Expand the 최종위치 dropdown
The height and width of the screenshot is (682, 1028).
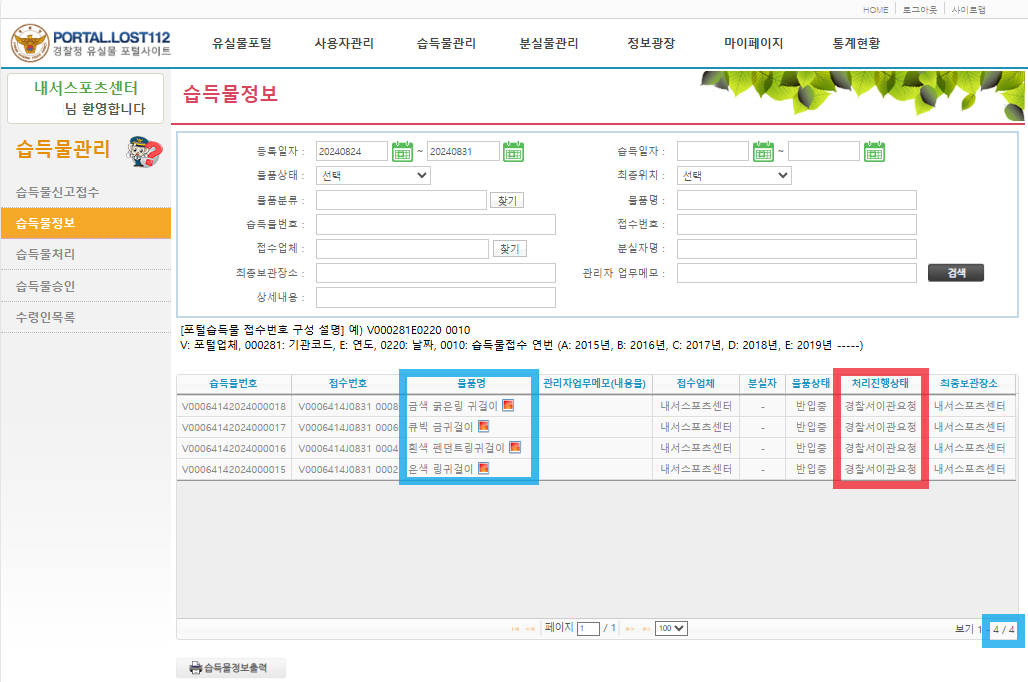[x=734, y=176]
